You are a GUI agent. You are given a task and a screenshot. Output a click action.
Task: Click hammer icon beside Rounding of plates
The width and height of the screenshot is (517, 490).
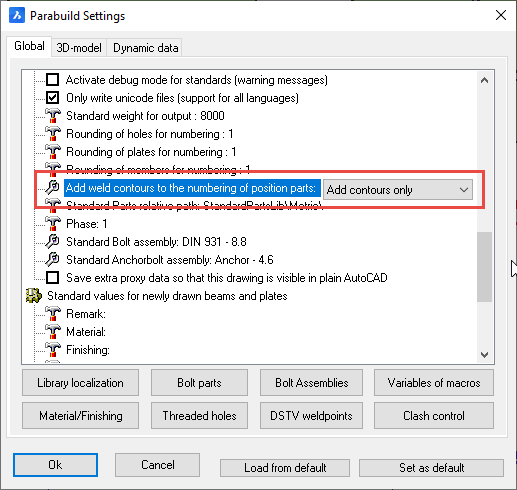(x=53, y=152)
